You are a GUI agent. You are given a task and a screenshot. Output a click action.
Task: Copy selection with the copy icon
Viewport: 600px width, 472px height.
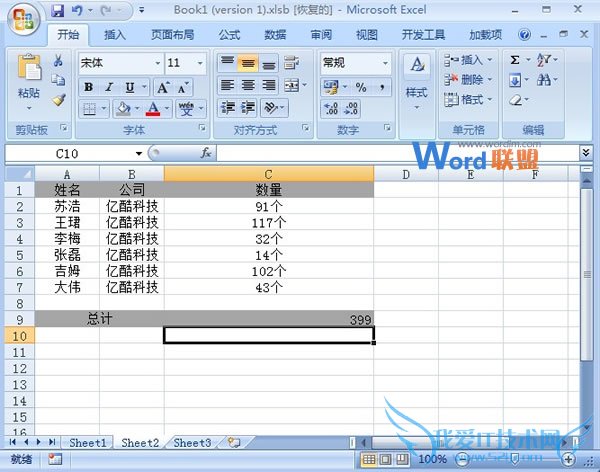coord(58,80)
